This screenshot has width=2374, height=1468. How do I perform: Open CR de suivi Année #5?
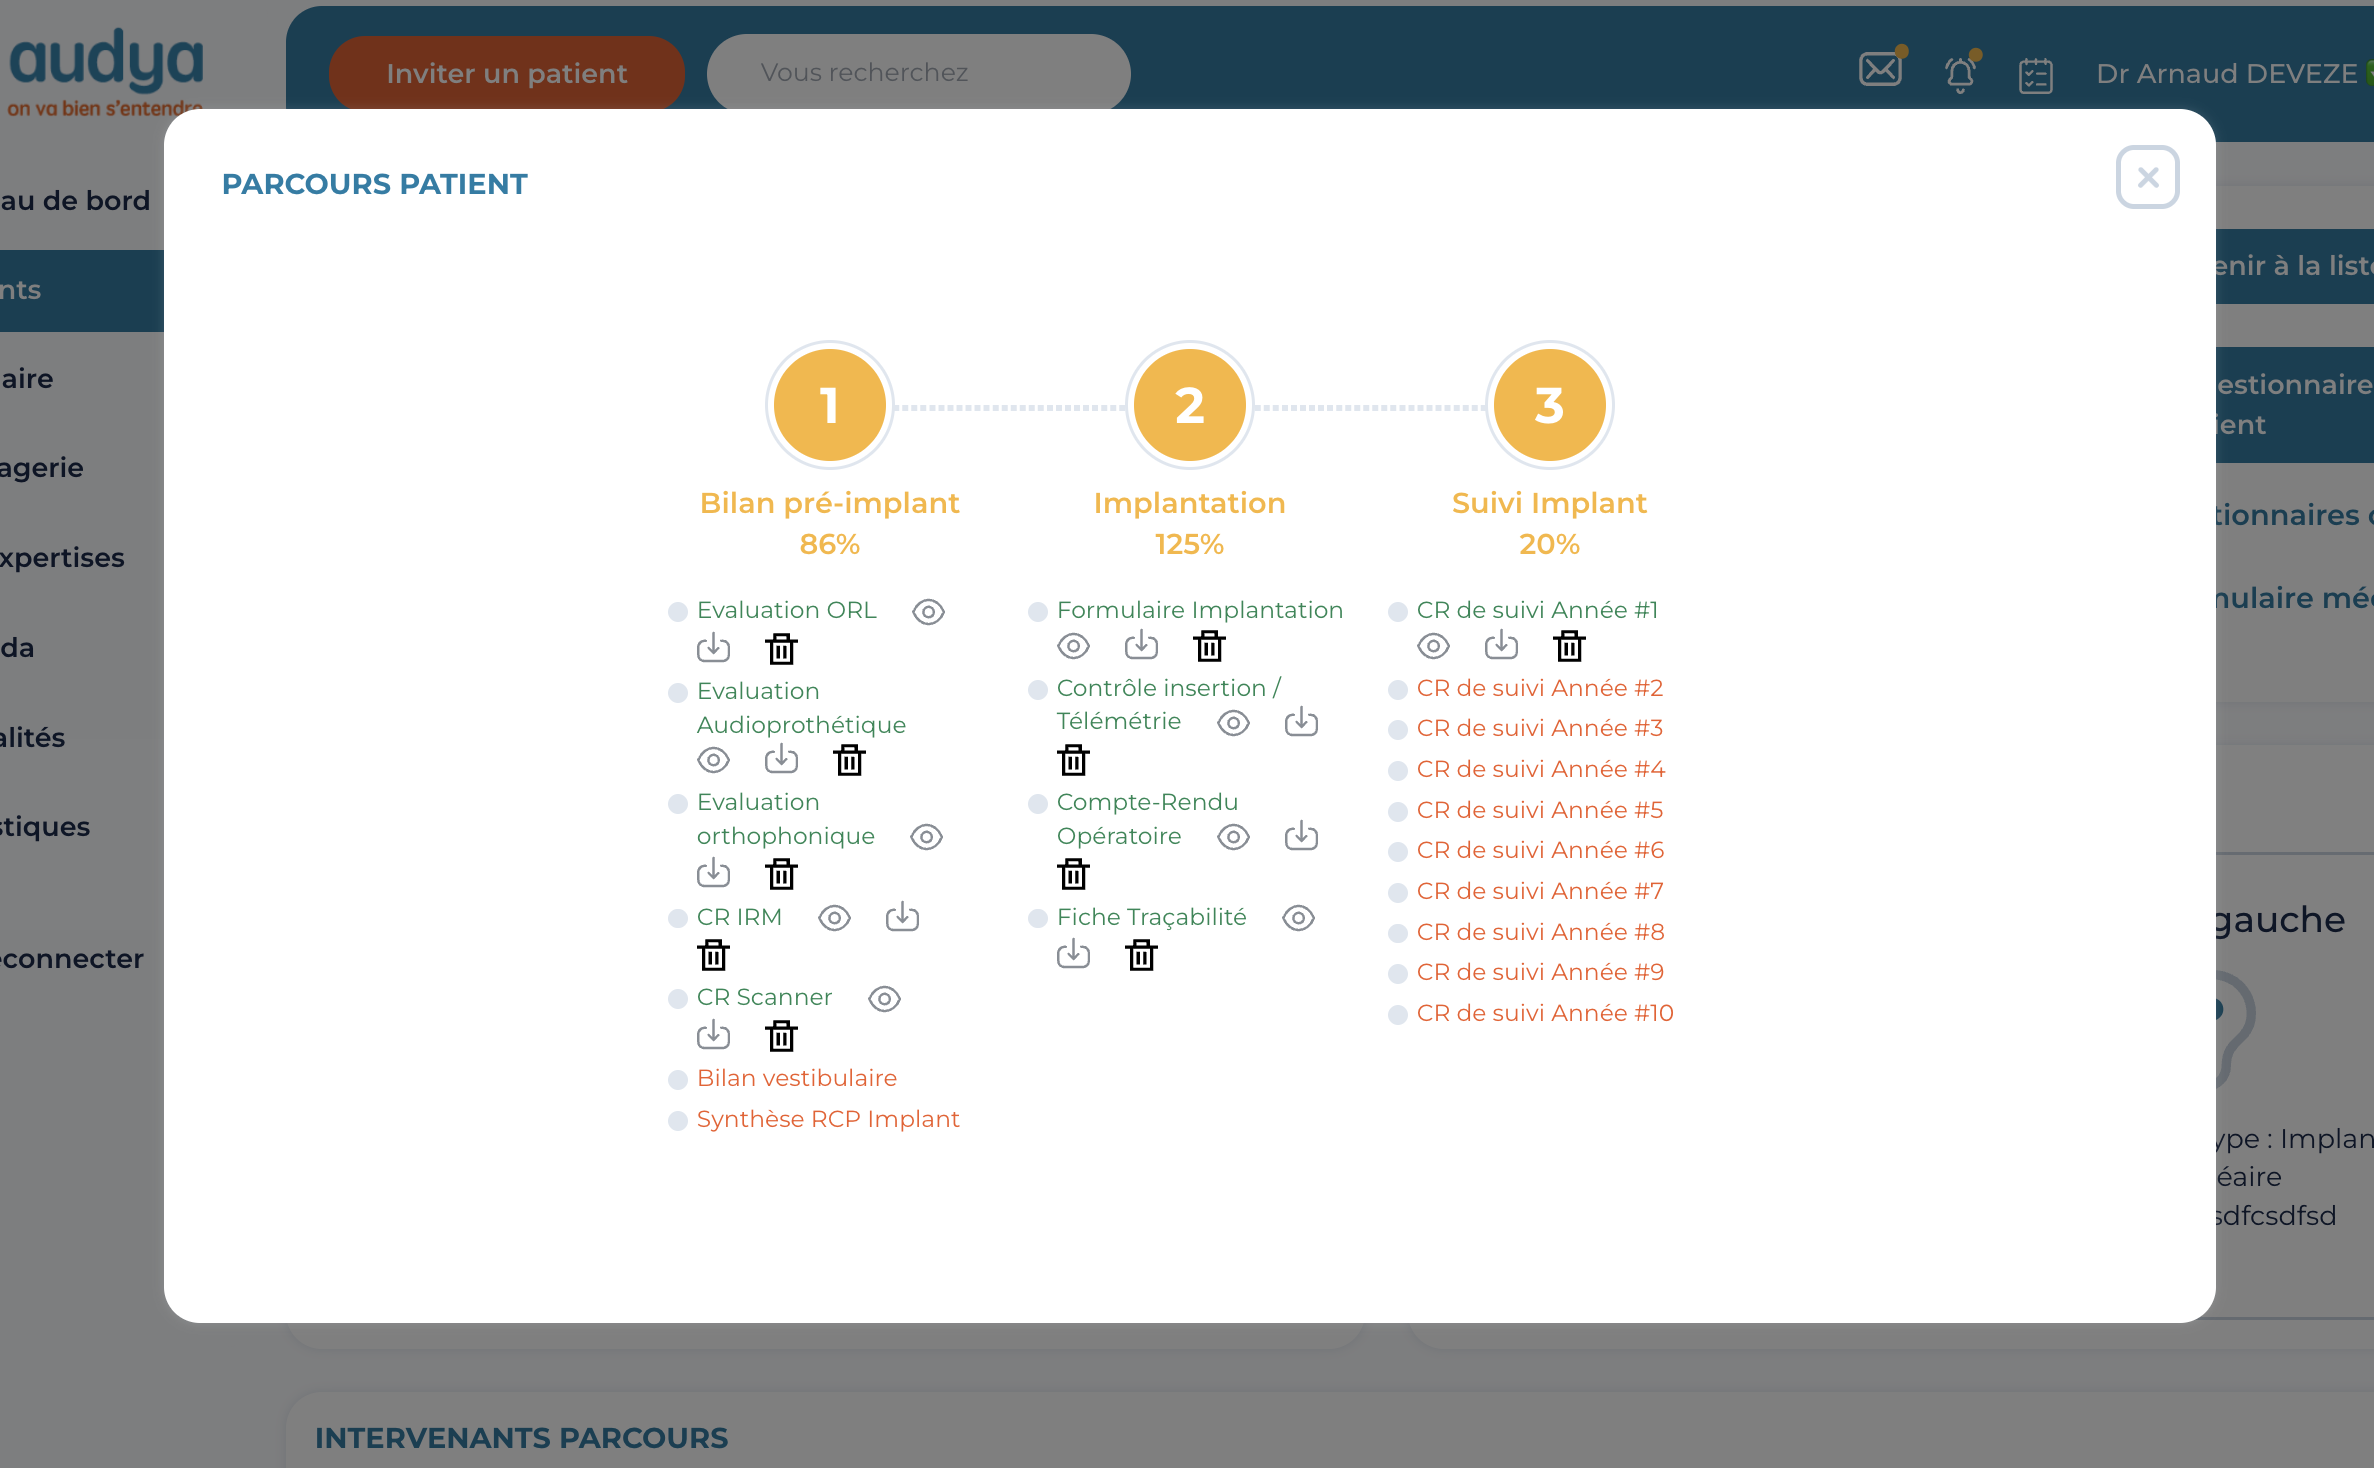1539,810
